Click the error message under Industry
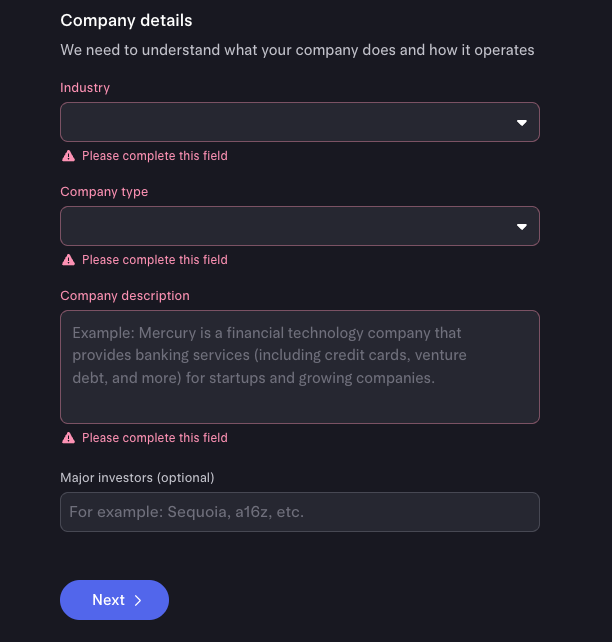The height and width of the screenshot is (642, 612). click(x=155, y=156)
